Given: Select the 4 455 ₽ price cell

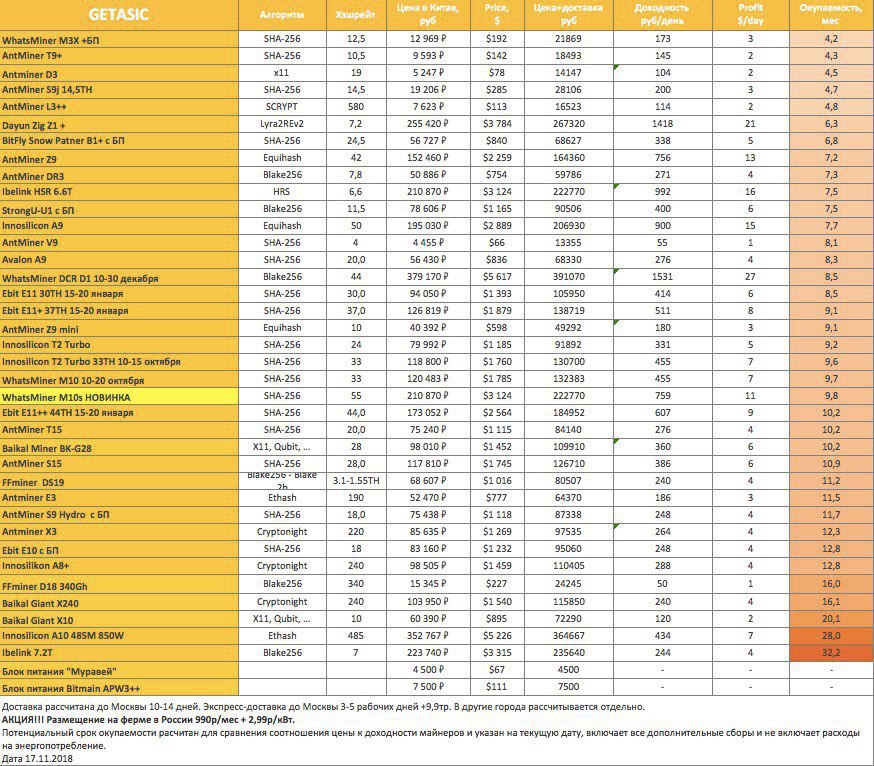Looking at the screenshot, I should (428, 243).
